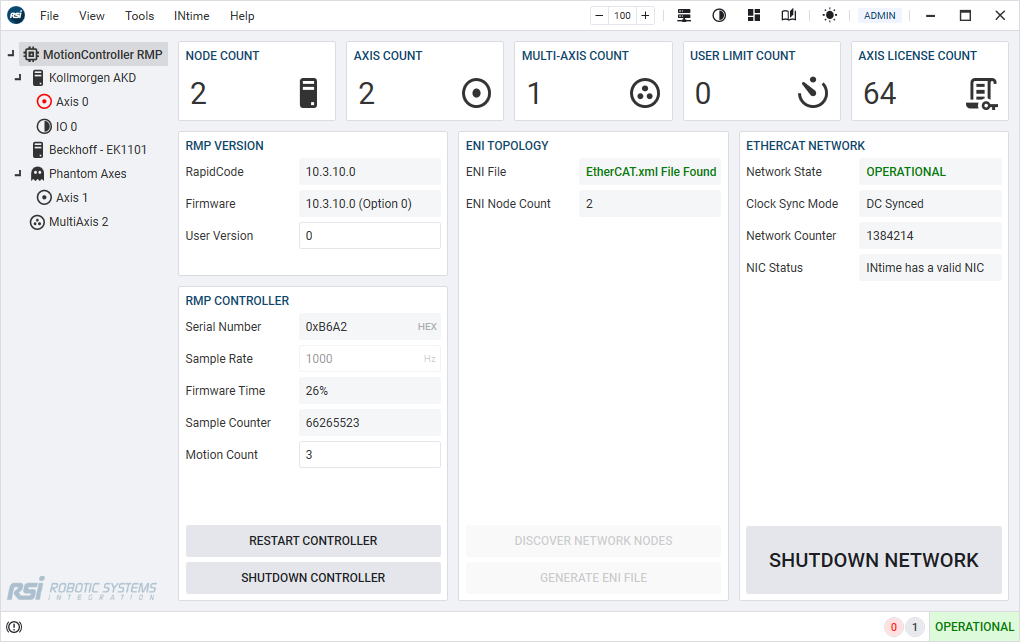The image size is (1020, 642).
Task: Open the Tools menu
Action: coord(140,16)
